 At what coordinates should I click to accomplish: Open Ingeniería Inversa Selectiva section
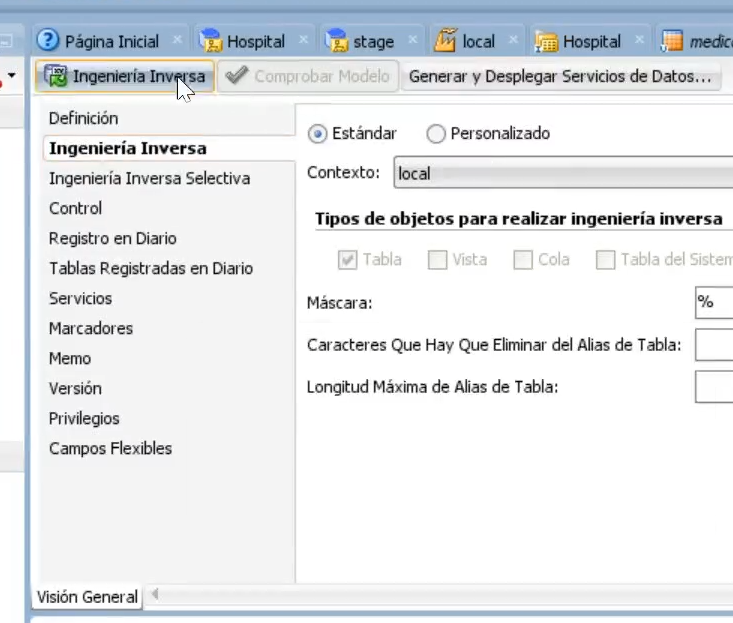pos(150,178)
